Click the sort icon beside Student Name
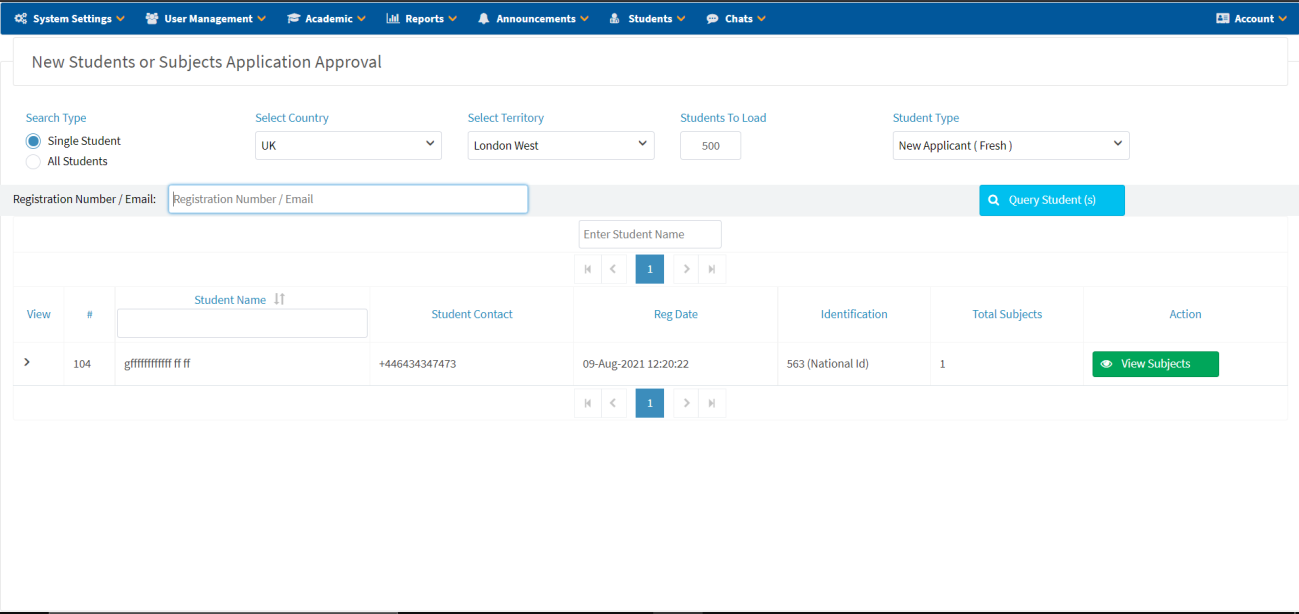1299x614 pixels. click(x=280, y=299)
